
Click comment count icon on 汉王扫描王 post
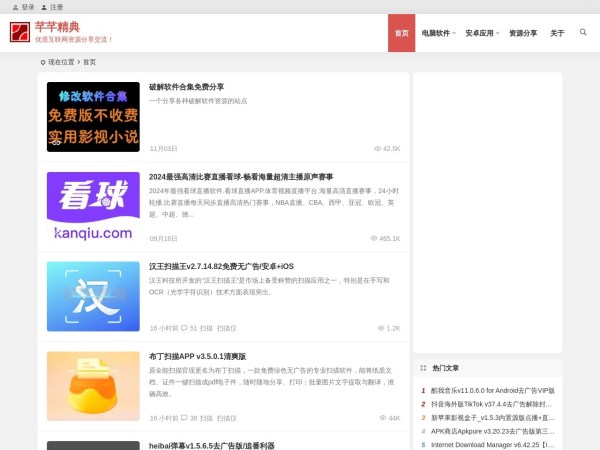(184, 328)
